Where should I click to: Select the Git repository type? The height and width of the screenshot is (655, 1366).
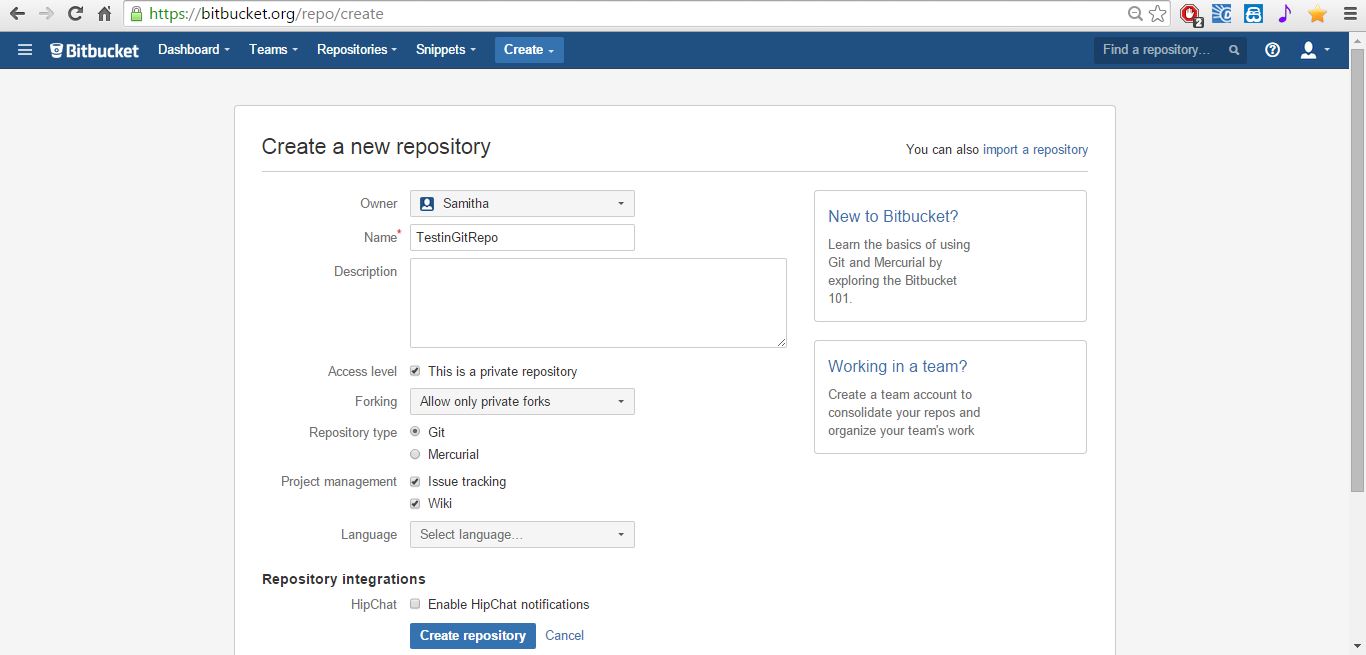[x=415, y=432]
